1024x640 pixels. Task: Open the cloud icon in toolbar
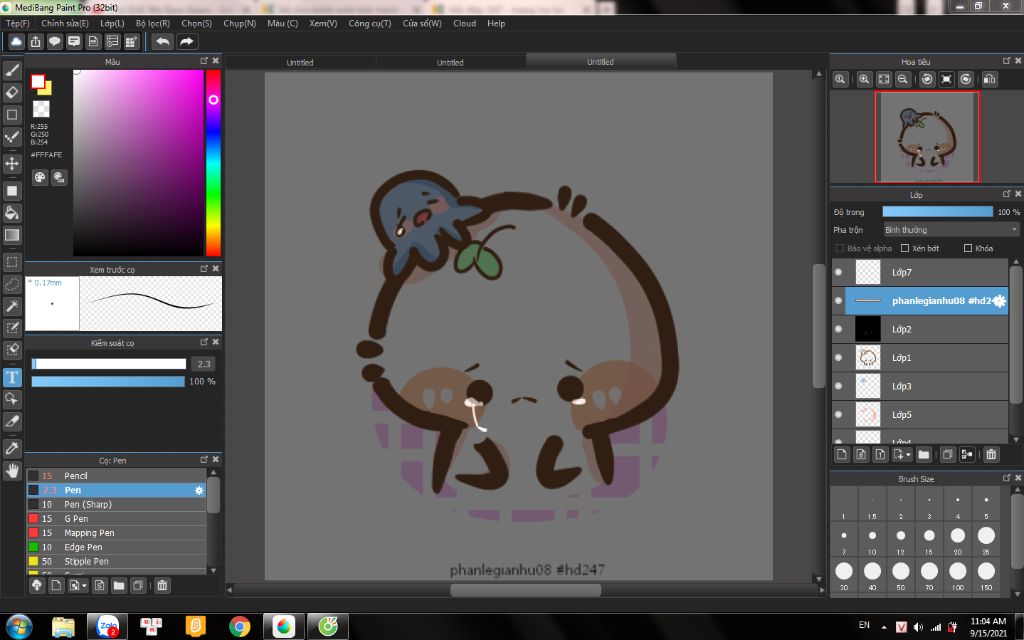pos(16,42)
